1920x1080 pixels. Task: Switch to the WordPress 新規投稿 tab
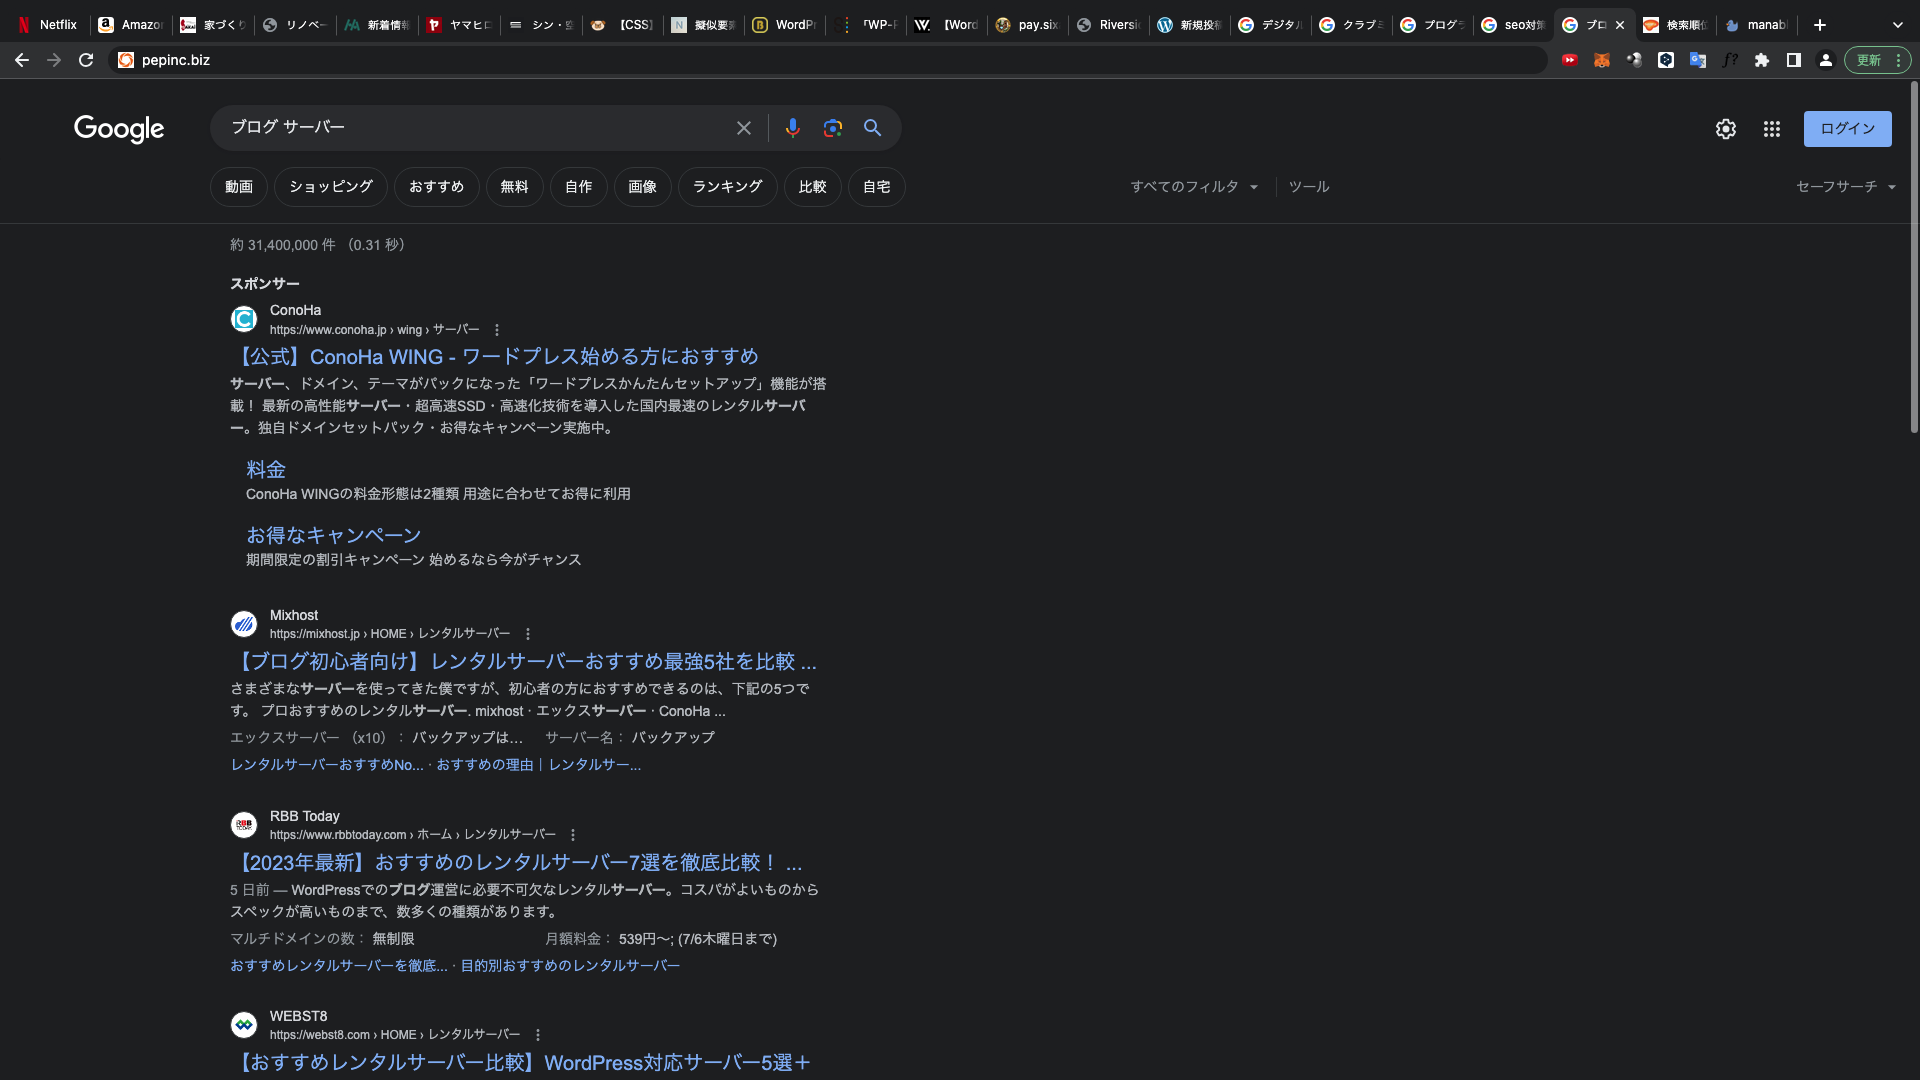tap(1189, 25)
